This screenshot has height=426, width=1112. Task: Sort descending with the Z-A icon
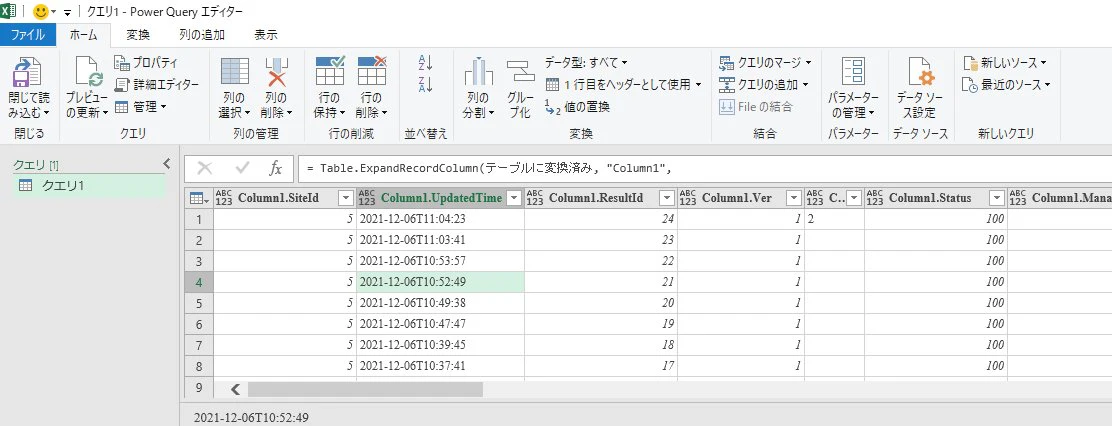pos(426,84)
